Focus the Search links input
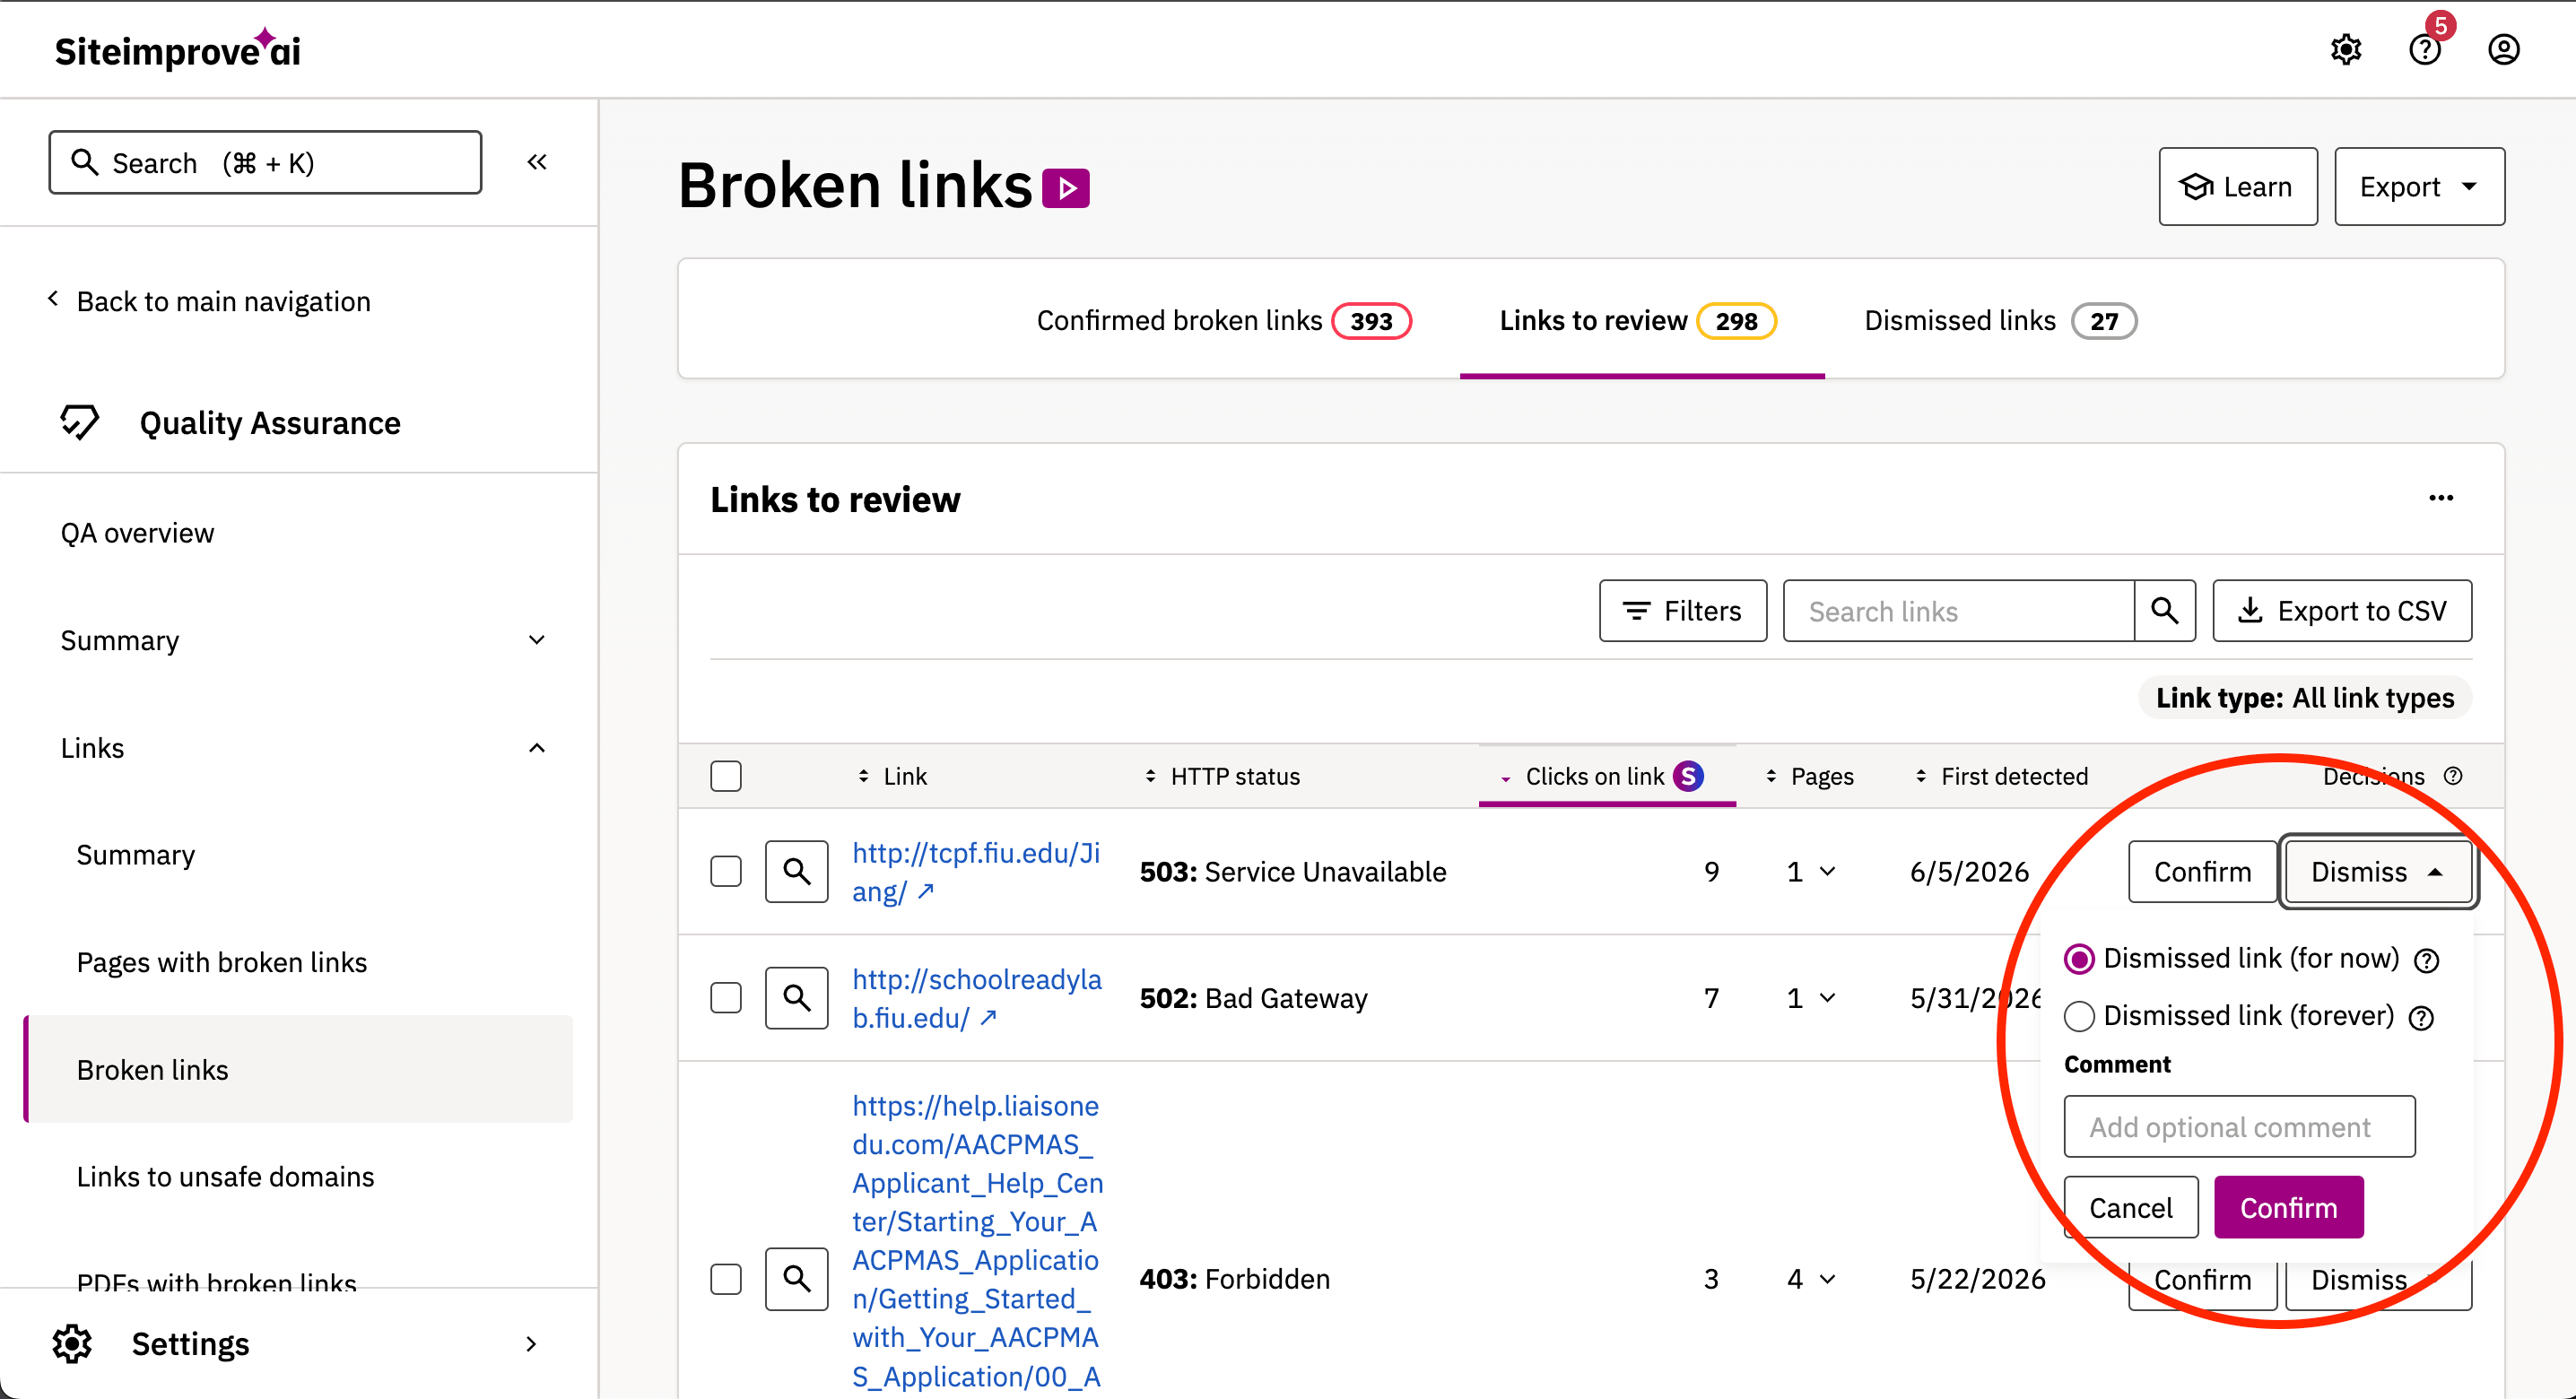 coord(1959,611)
